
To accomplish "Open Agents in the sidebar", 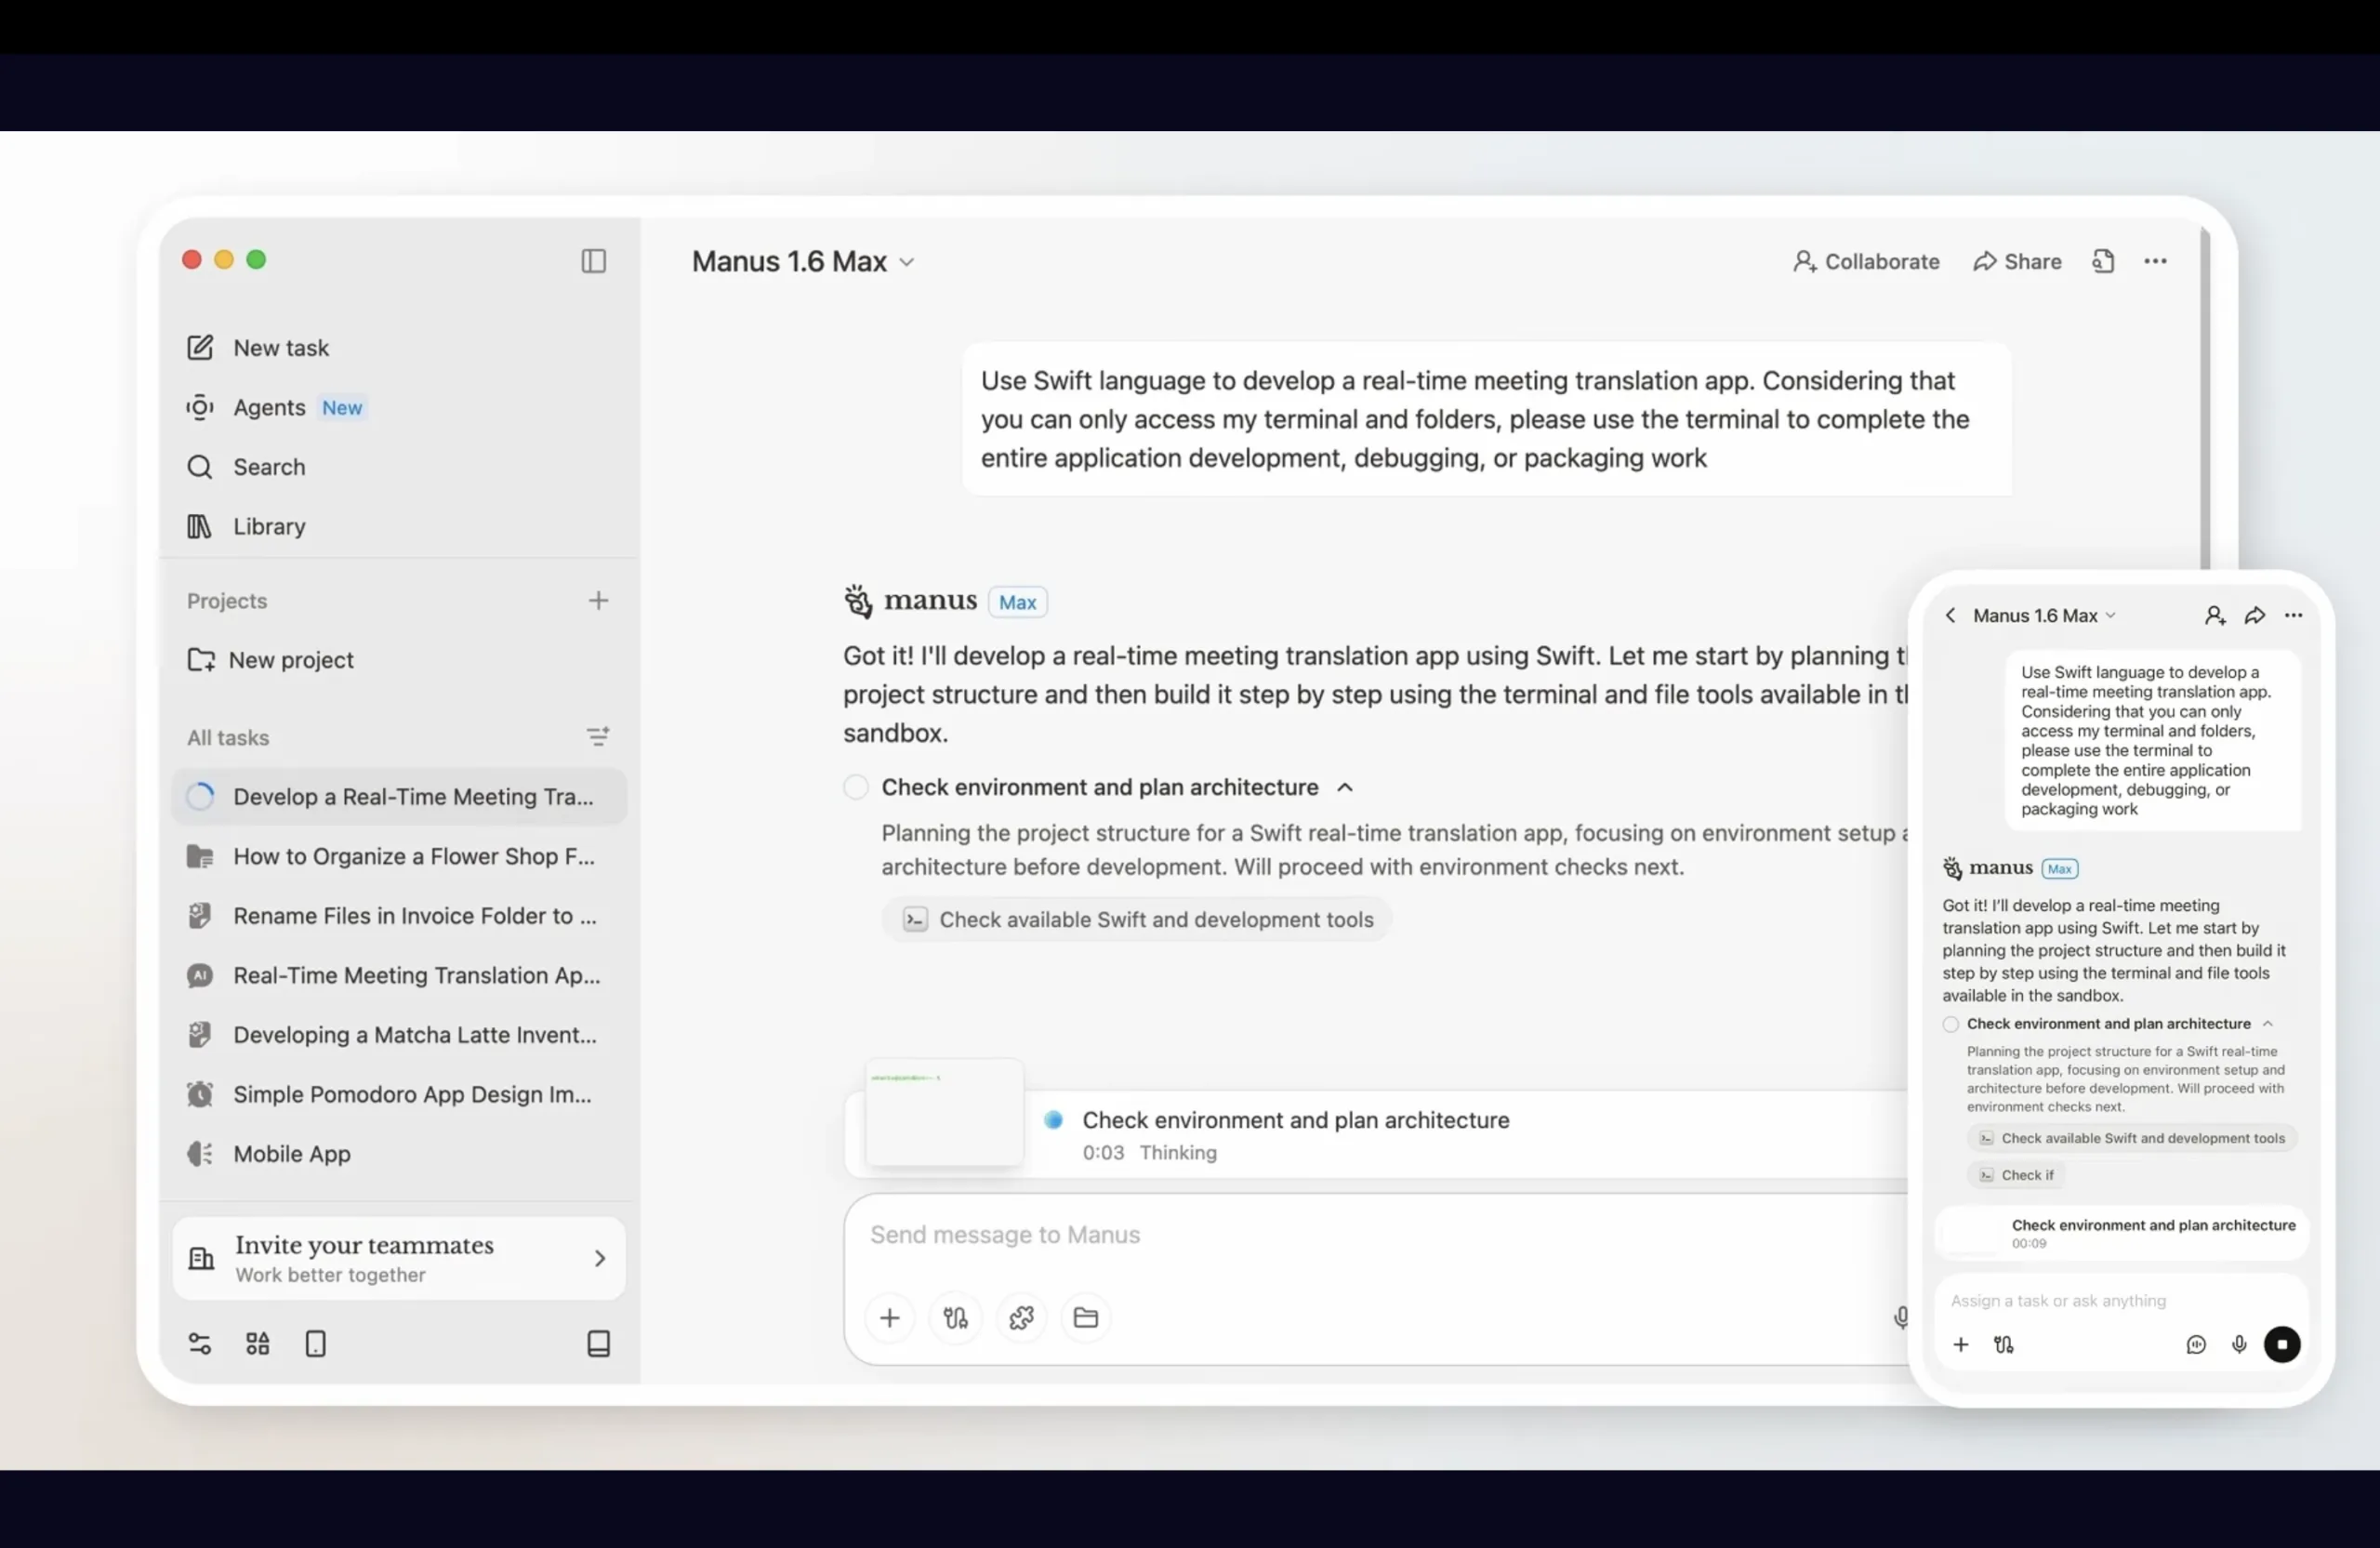I will (269, 407).
